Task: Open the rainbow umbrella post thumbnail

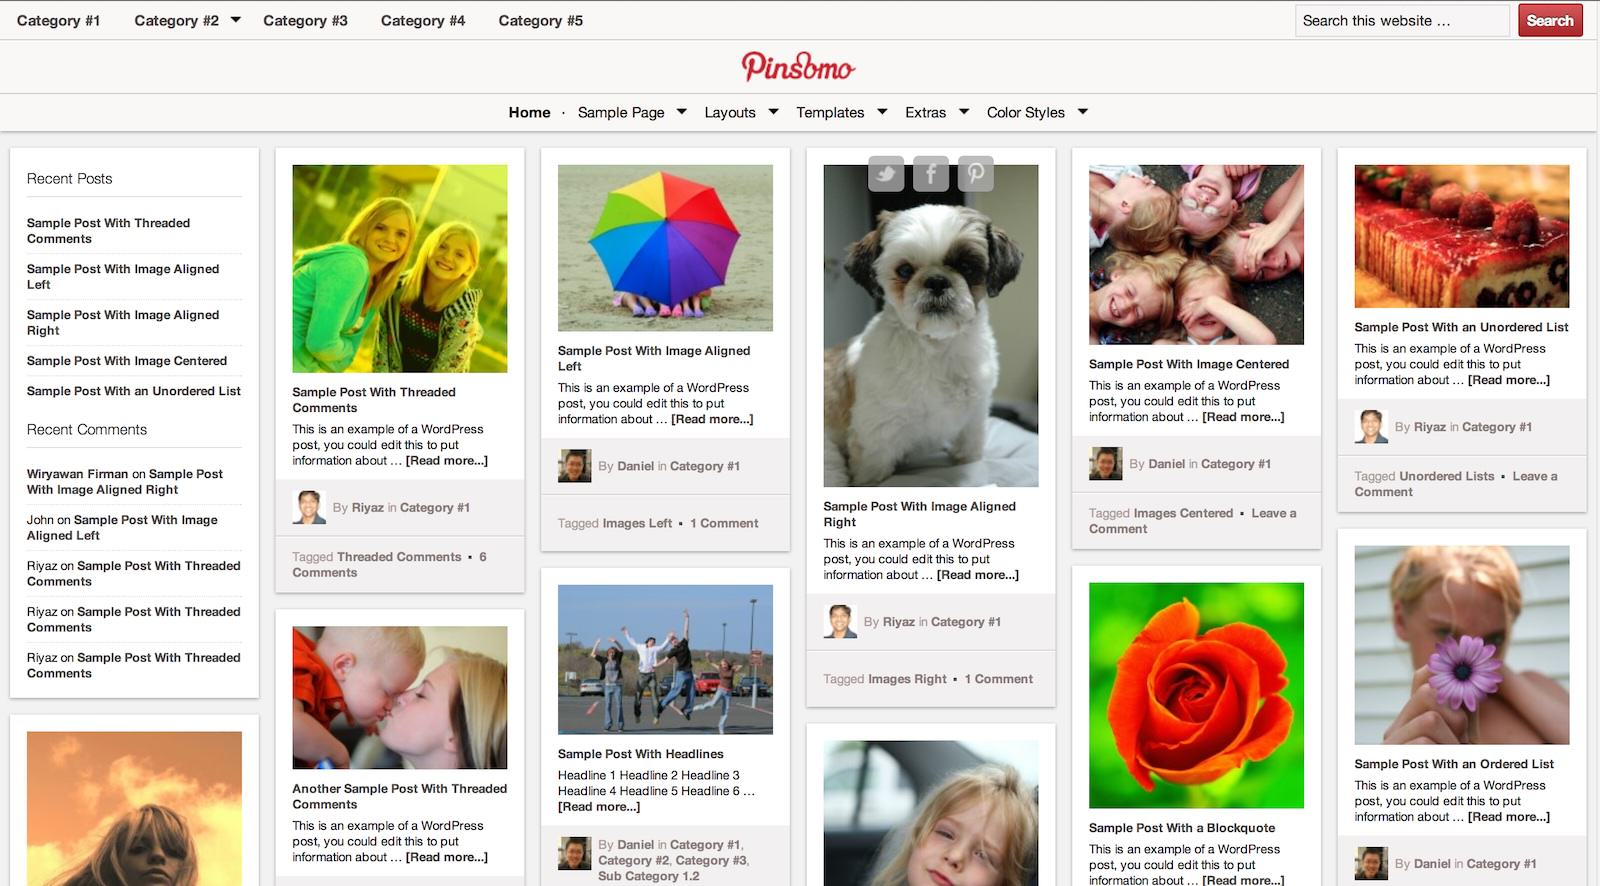Action: (665, 248)
